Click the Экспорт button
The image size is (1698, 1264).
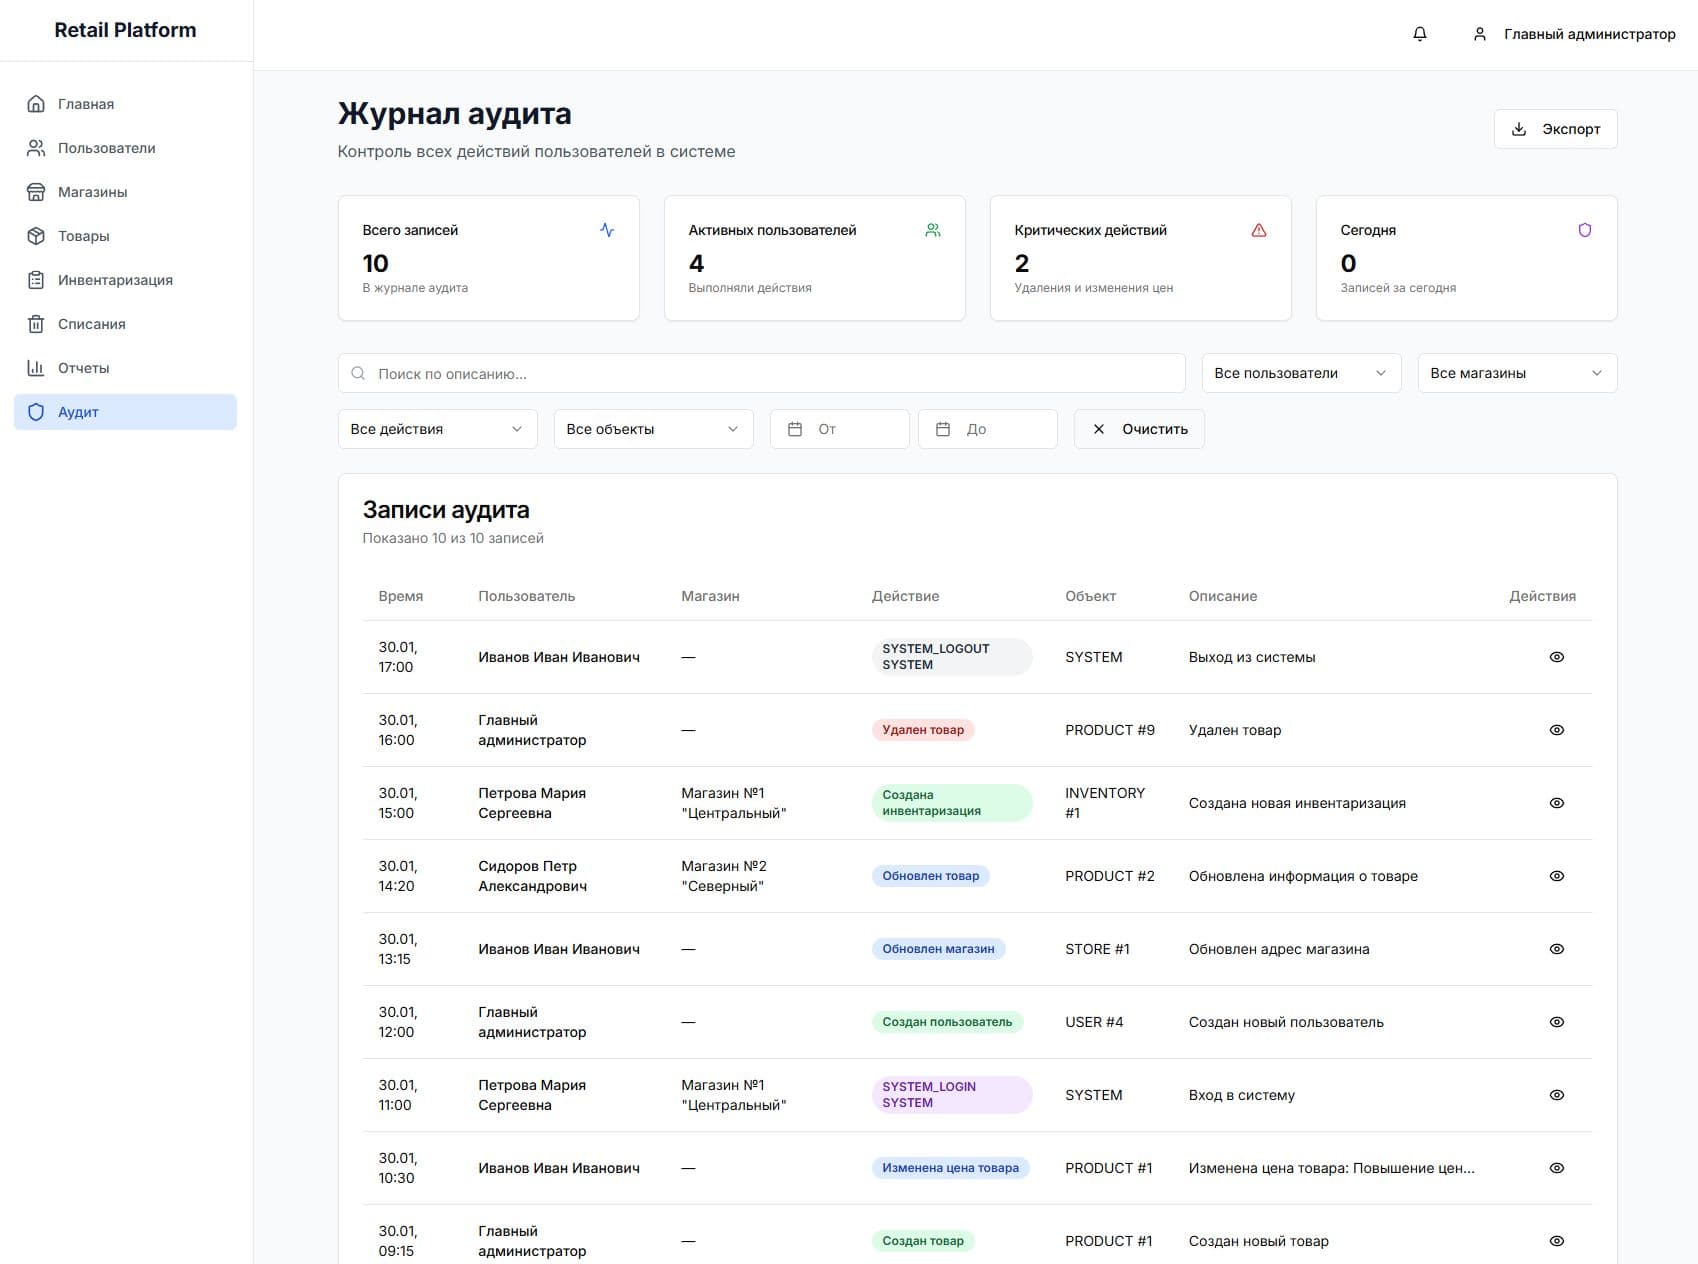click(x=1555, y=129)
